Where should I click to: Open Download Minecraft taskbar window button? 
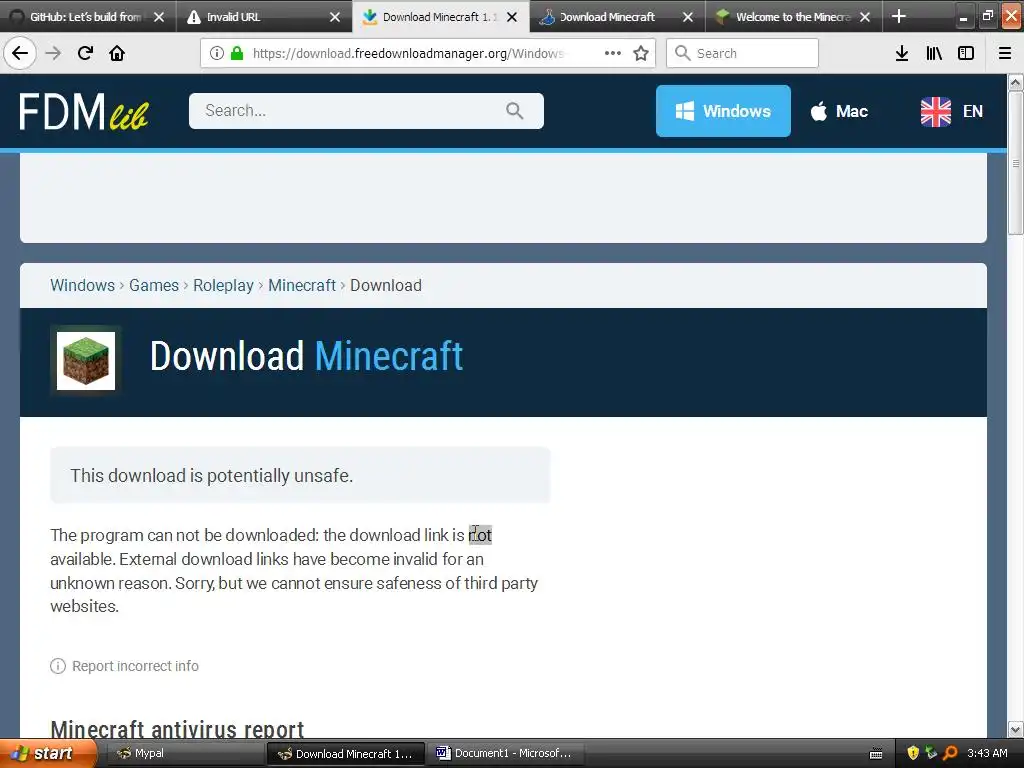346,754
